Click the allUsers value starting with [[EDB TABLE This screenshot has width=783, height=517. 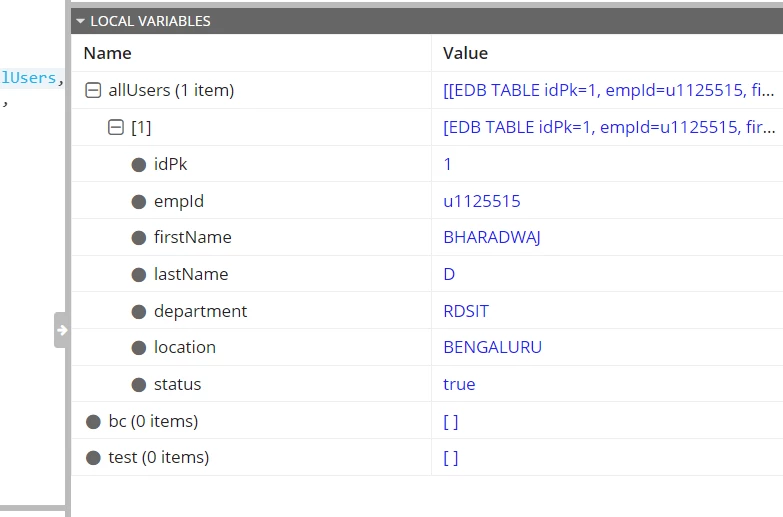click(x=609, y=90)
